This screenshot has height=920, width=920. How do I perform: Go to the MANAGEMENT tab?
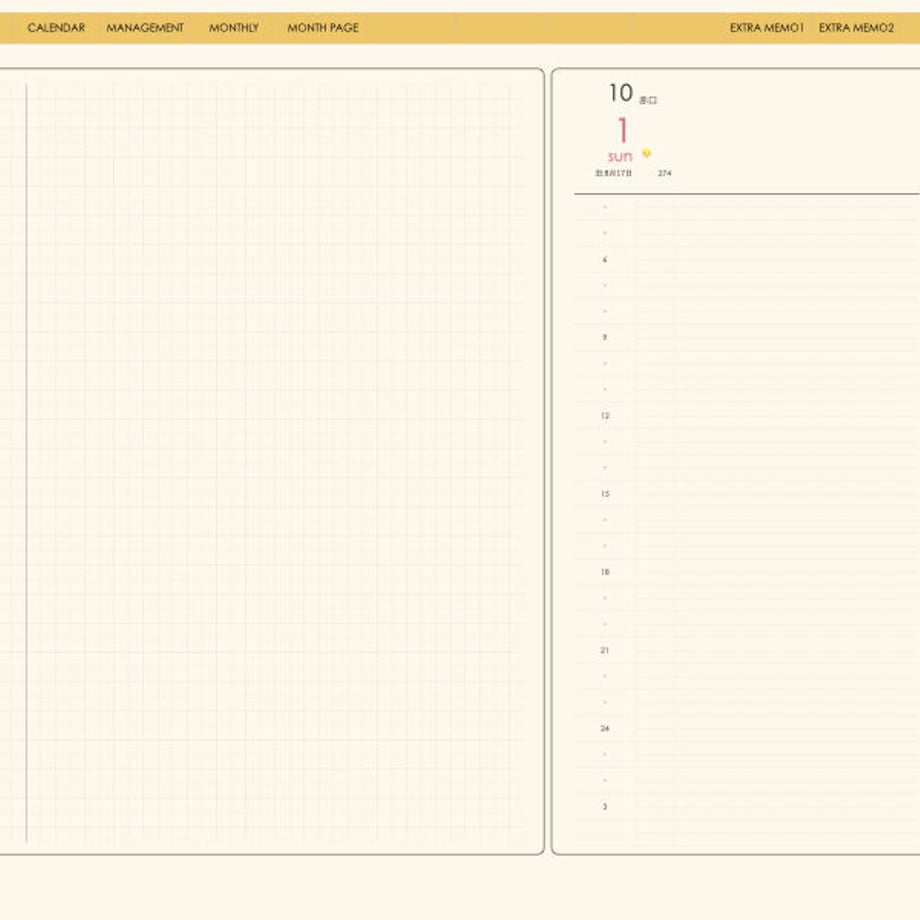pos(145,28)
